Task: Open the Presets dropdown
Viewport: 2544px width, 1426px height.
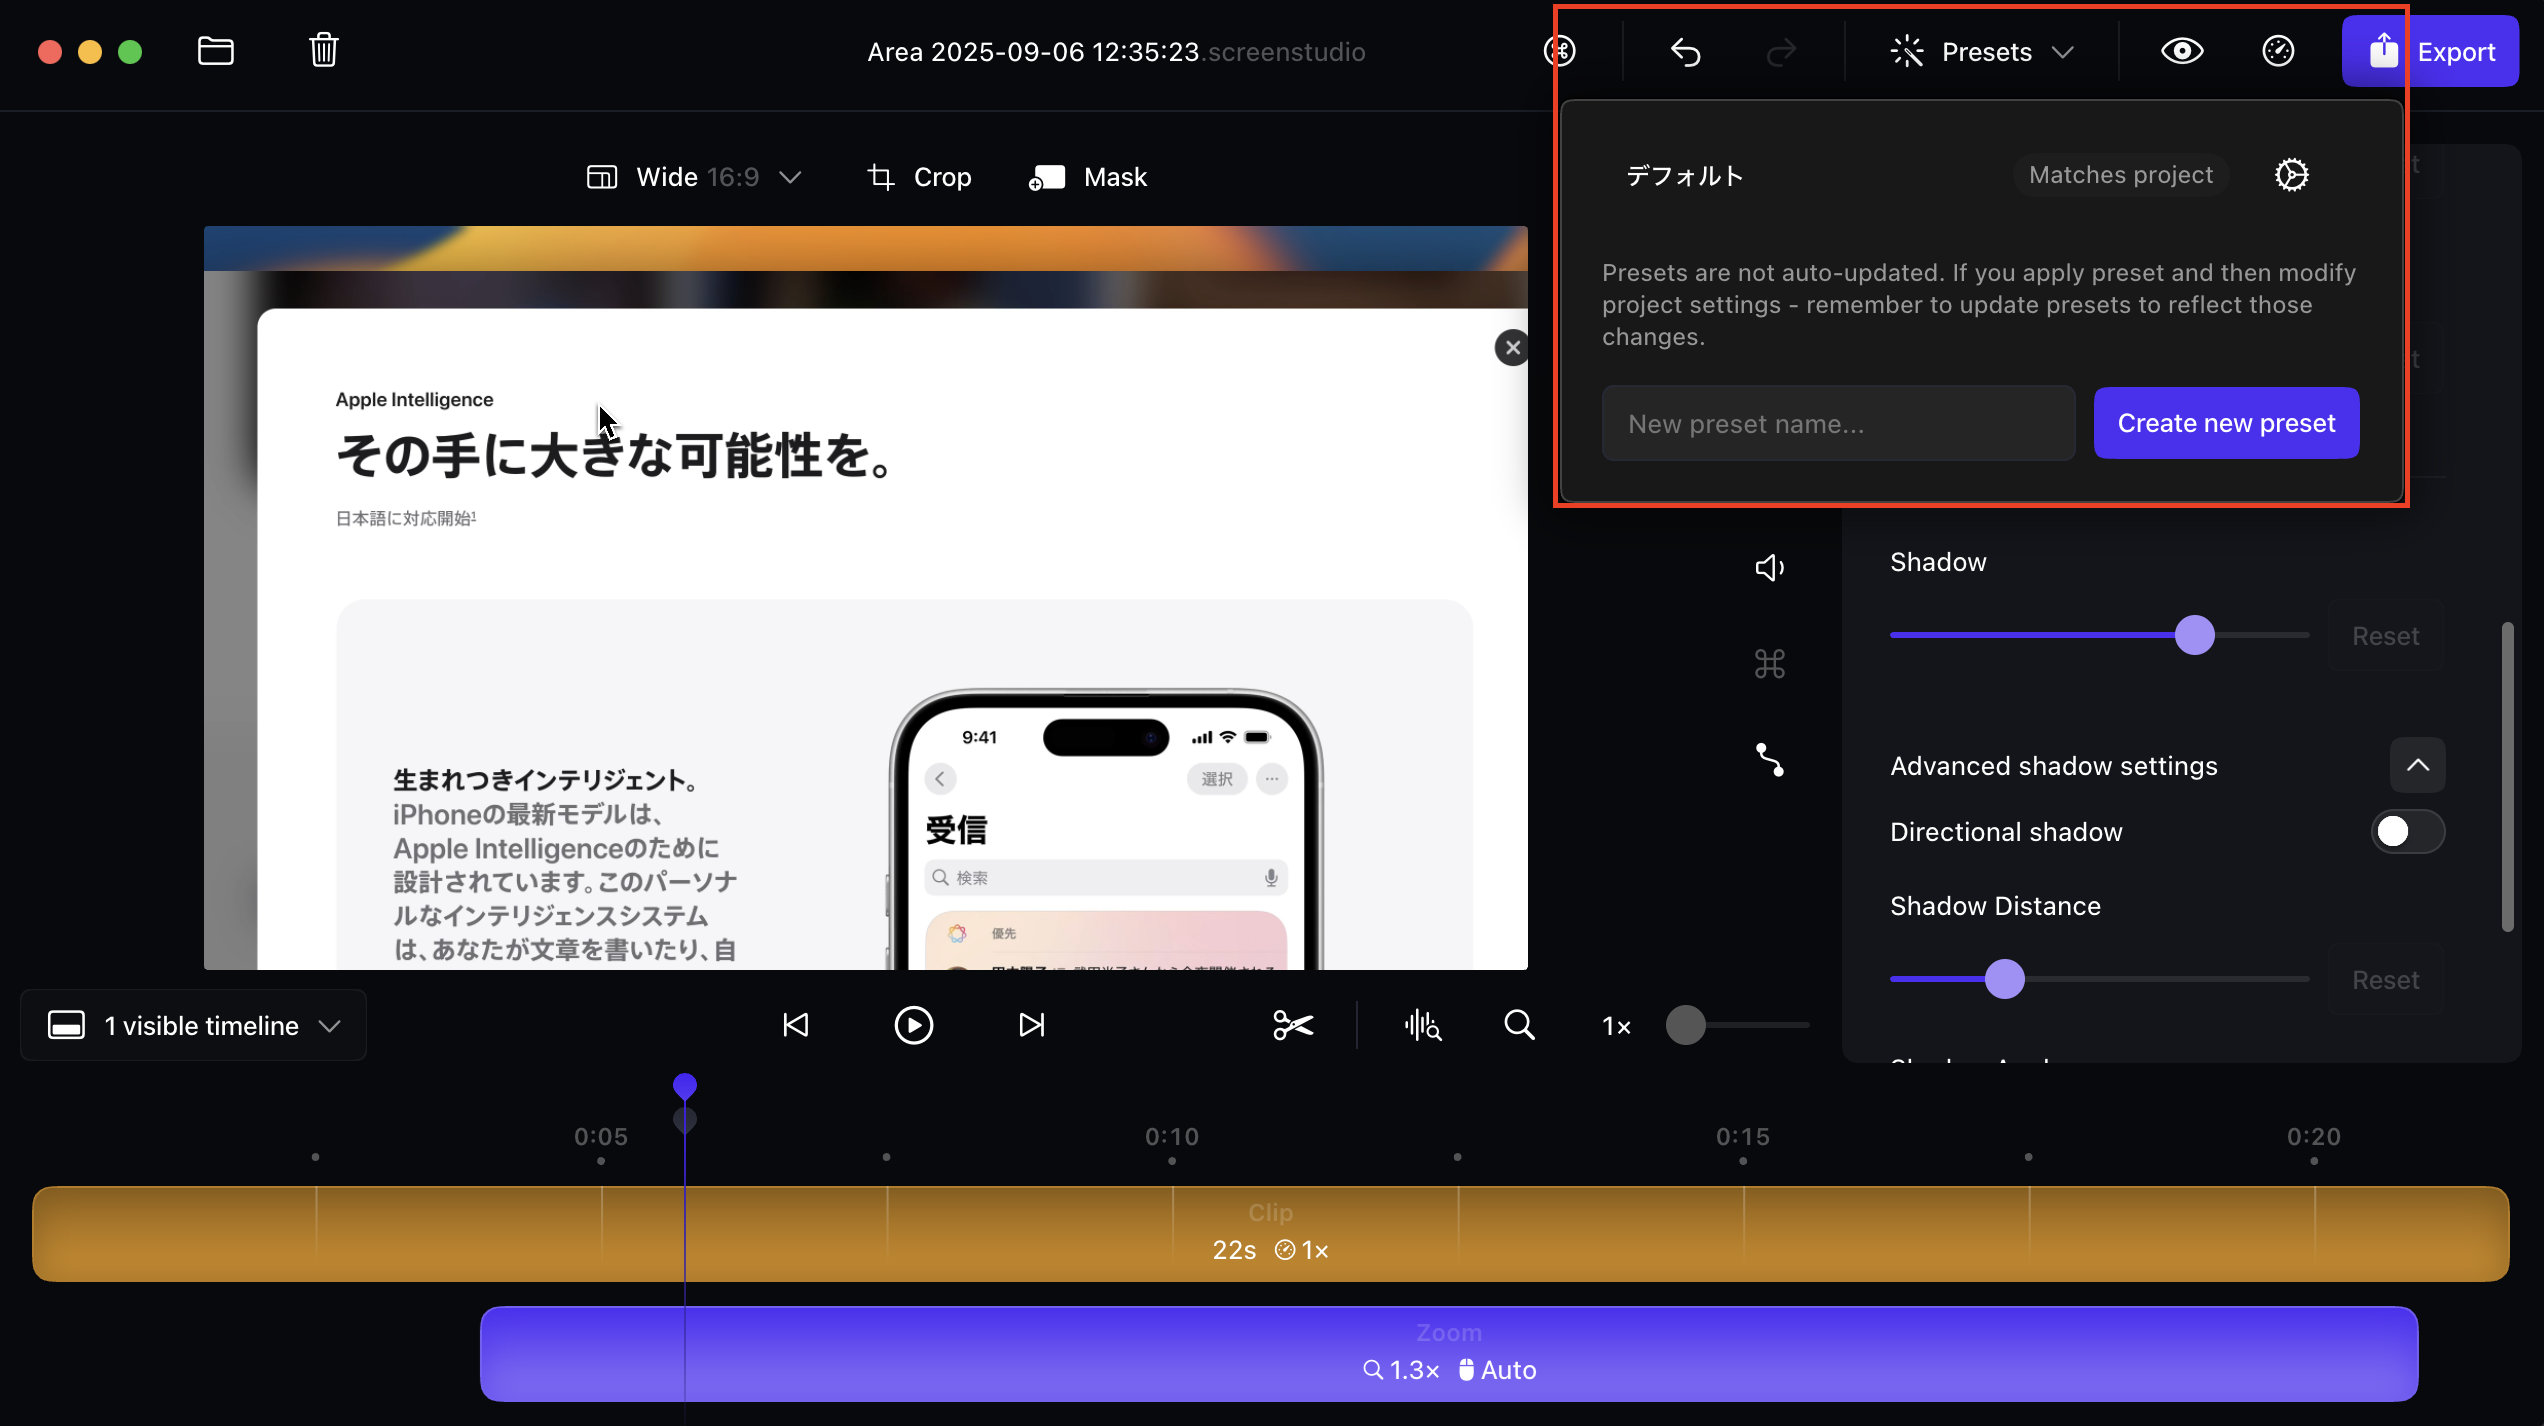Action: (1982, 51)
